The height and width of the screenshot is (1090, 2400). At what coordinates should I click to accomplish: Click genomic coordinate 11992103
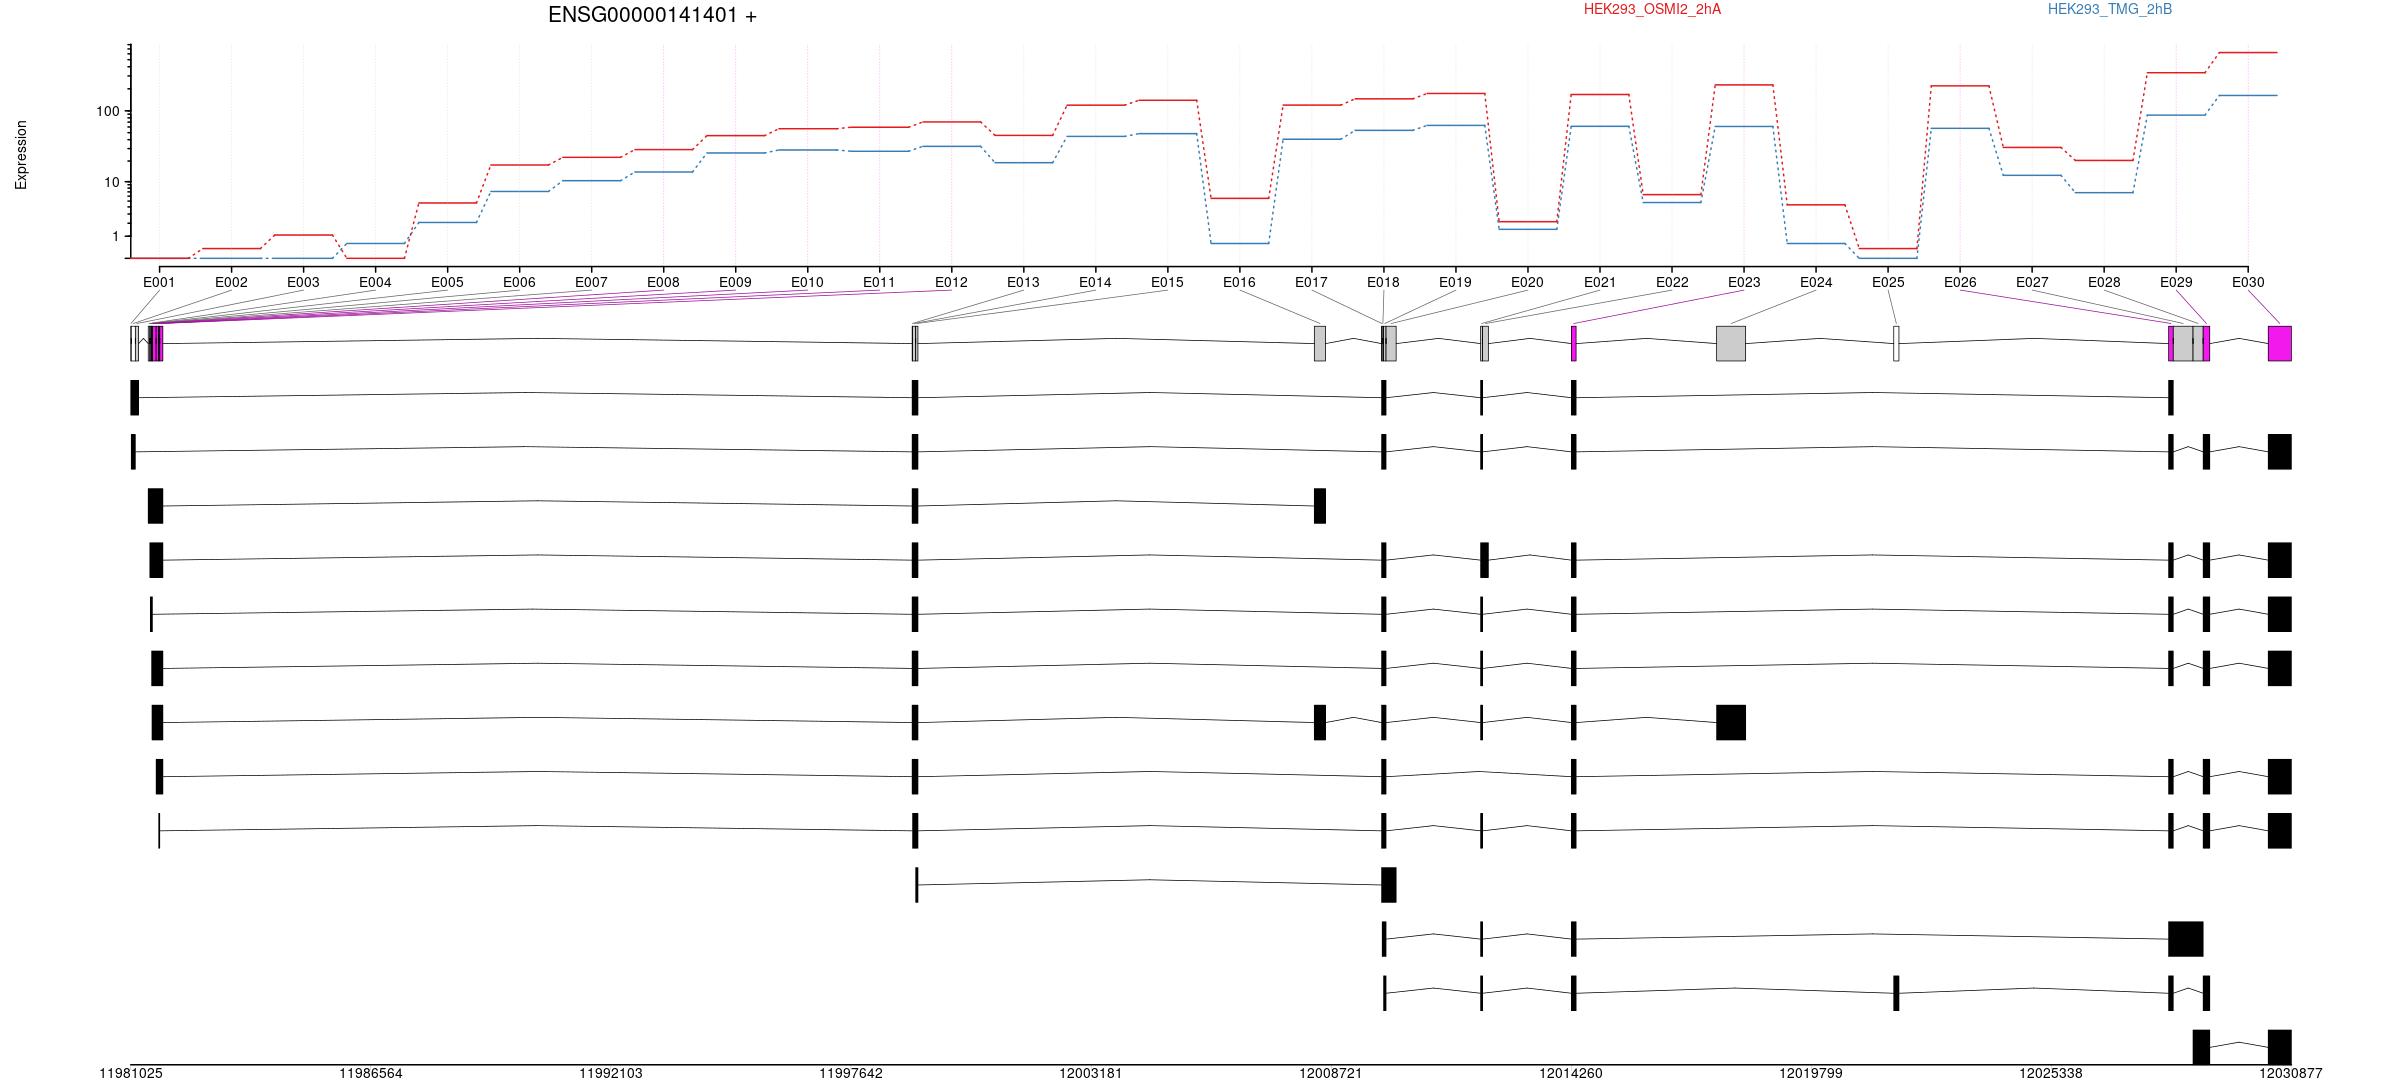[x=611, y=1074]
